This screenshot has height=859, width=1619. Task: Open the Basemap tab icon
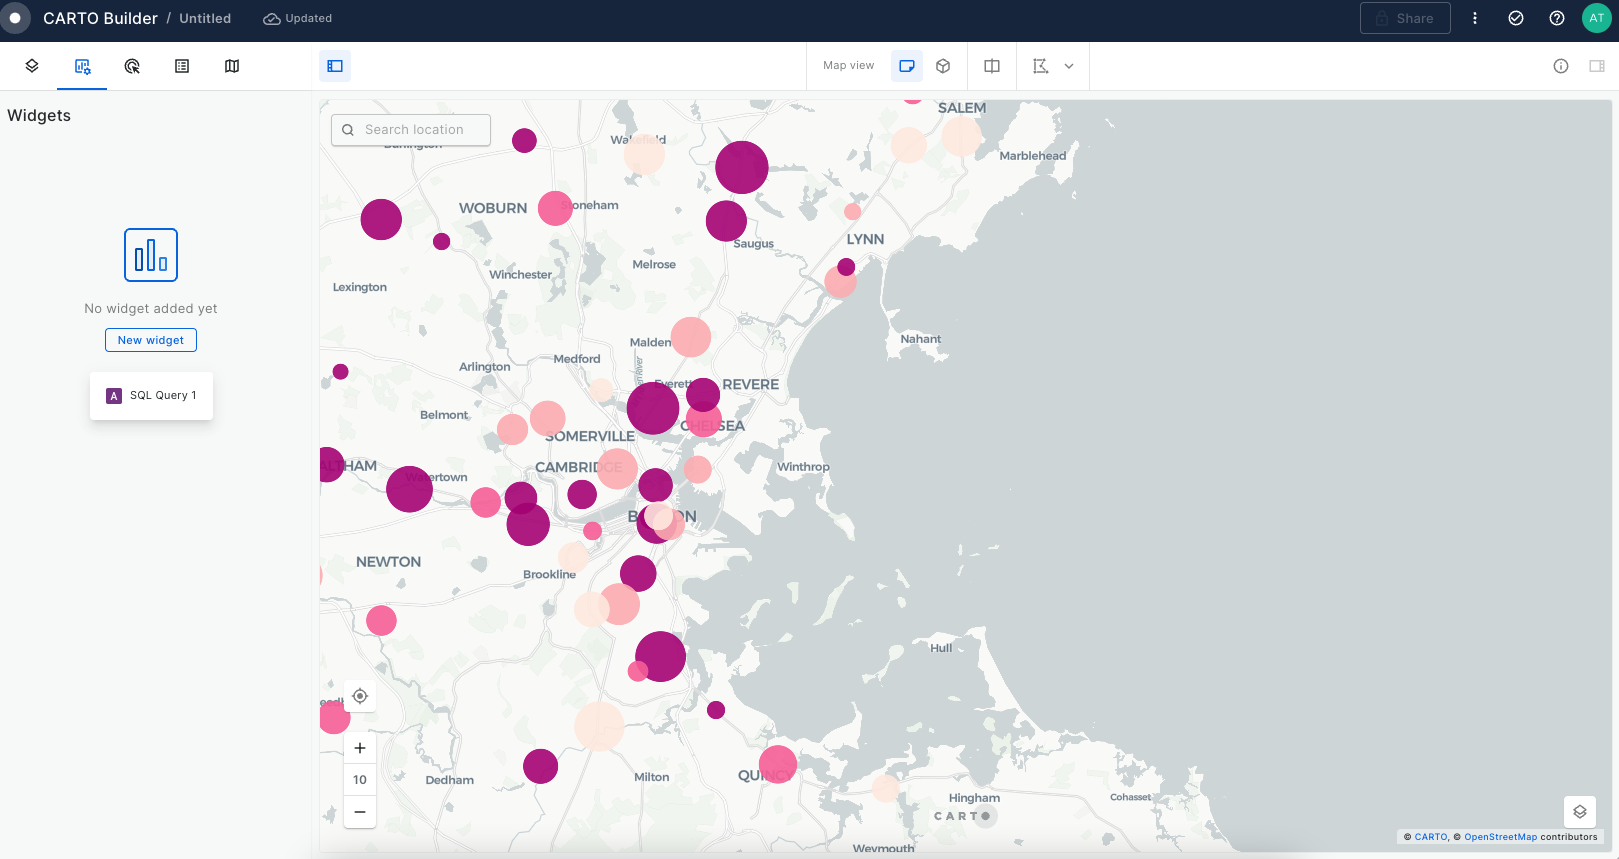click(x=232, y=66)
